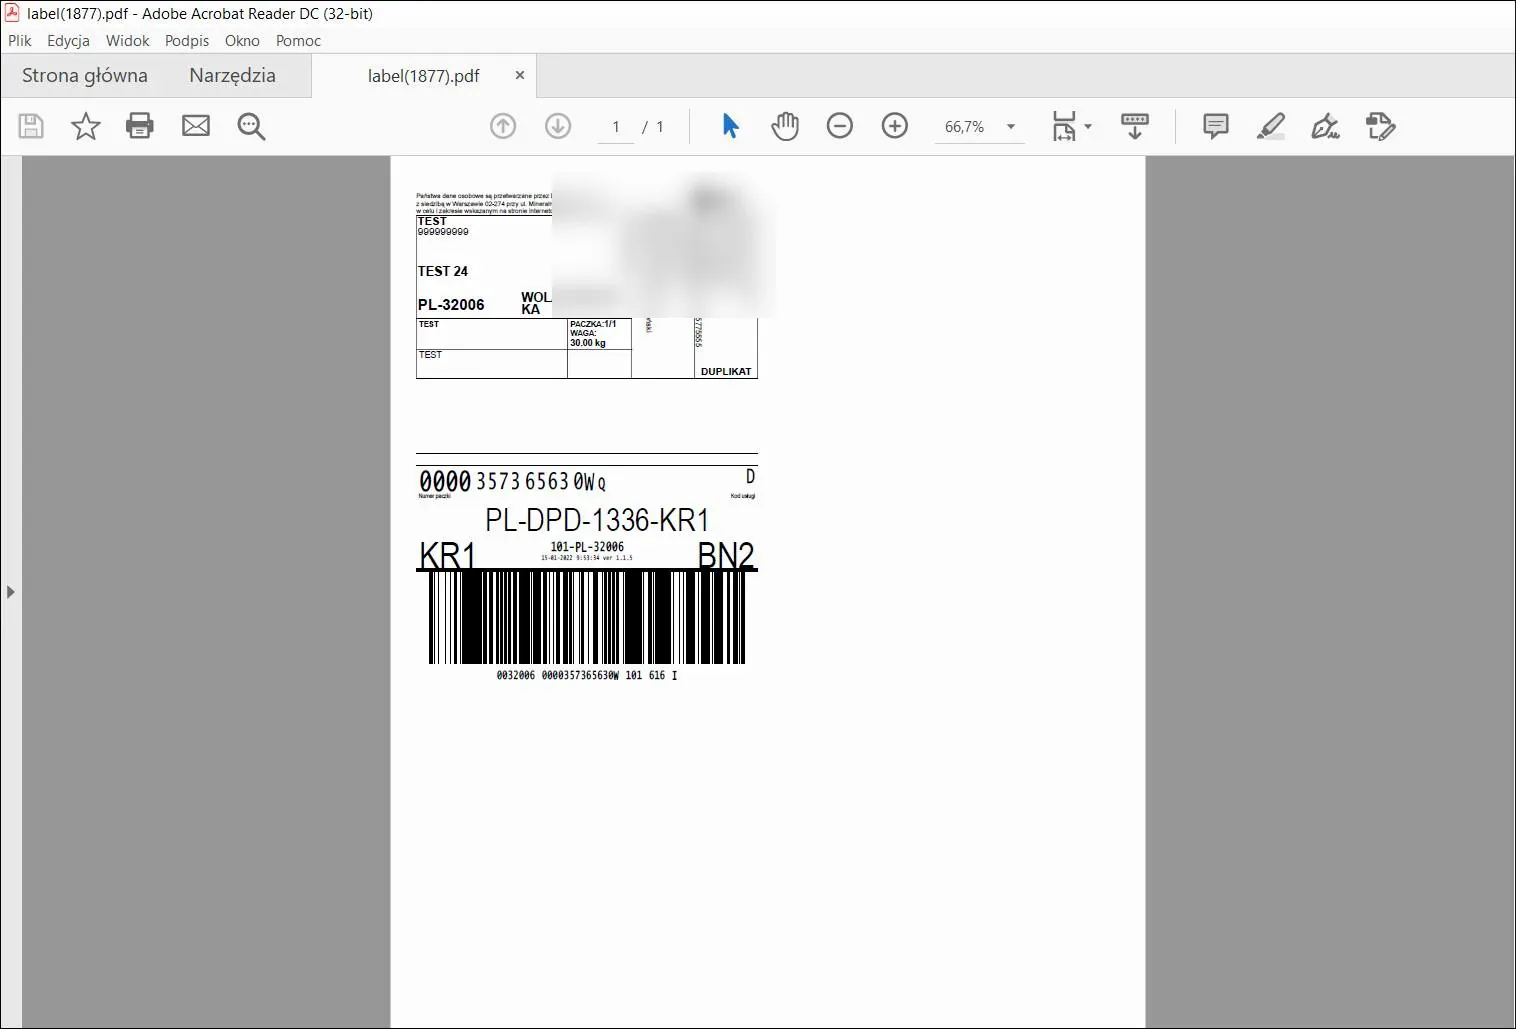1516x1029 pixels.
Task: Activate the selection arrow tool
Action: tap(730, 126)
